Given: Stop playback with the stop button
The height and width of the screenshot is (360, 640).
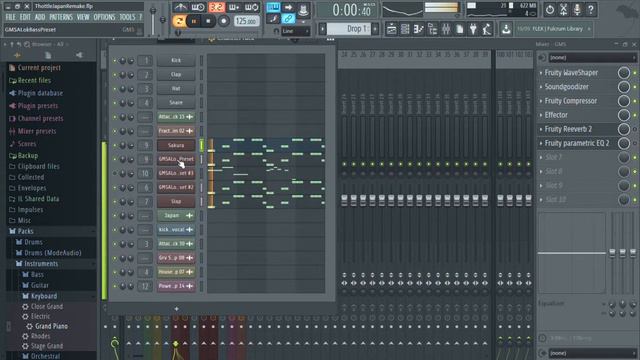Looking at the screenshot, I should click(x=208, y=21).
